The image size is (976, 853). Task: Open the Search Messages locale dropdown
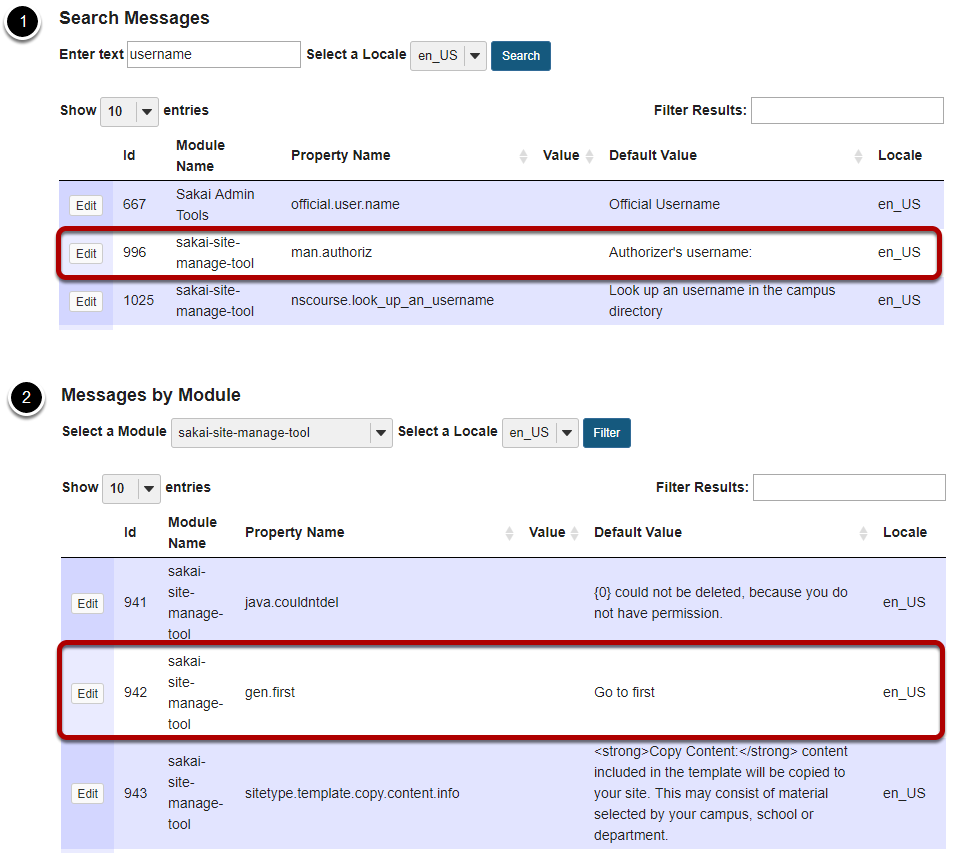point(448,56)
